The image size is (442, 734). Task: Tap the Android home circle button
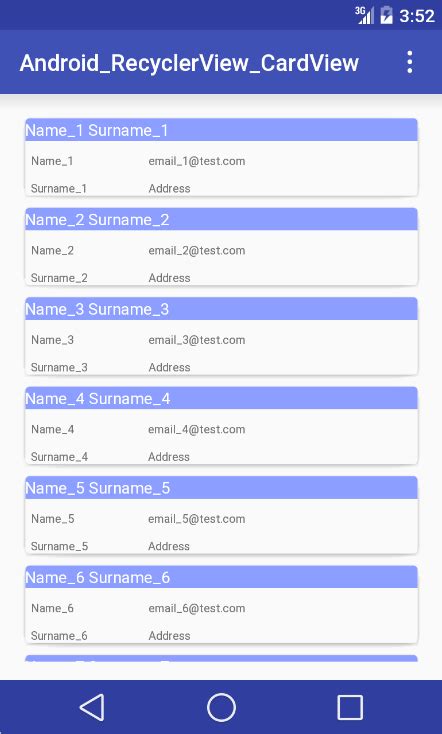pyautogui.click(x=221, y=707)
